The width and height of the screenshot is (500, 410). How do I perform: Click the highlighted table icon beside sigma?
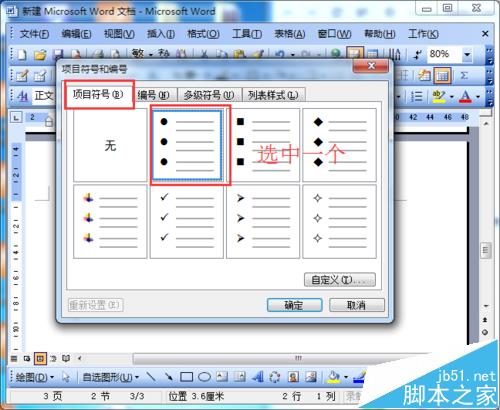[442, 76]
